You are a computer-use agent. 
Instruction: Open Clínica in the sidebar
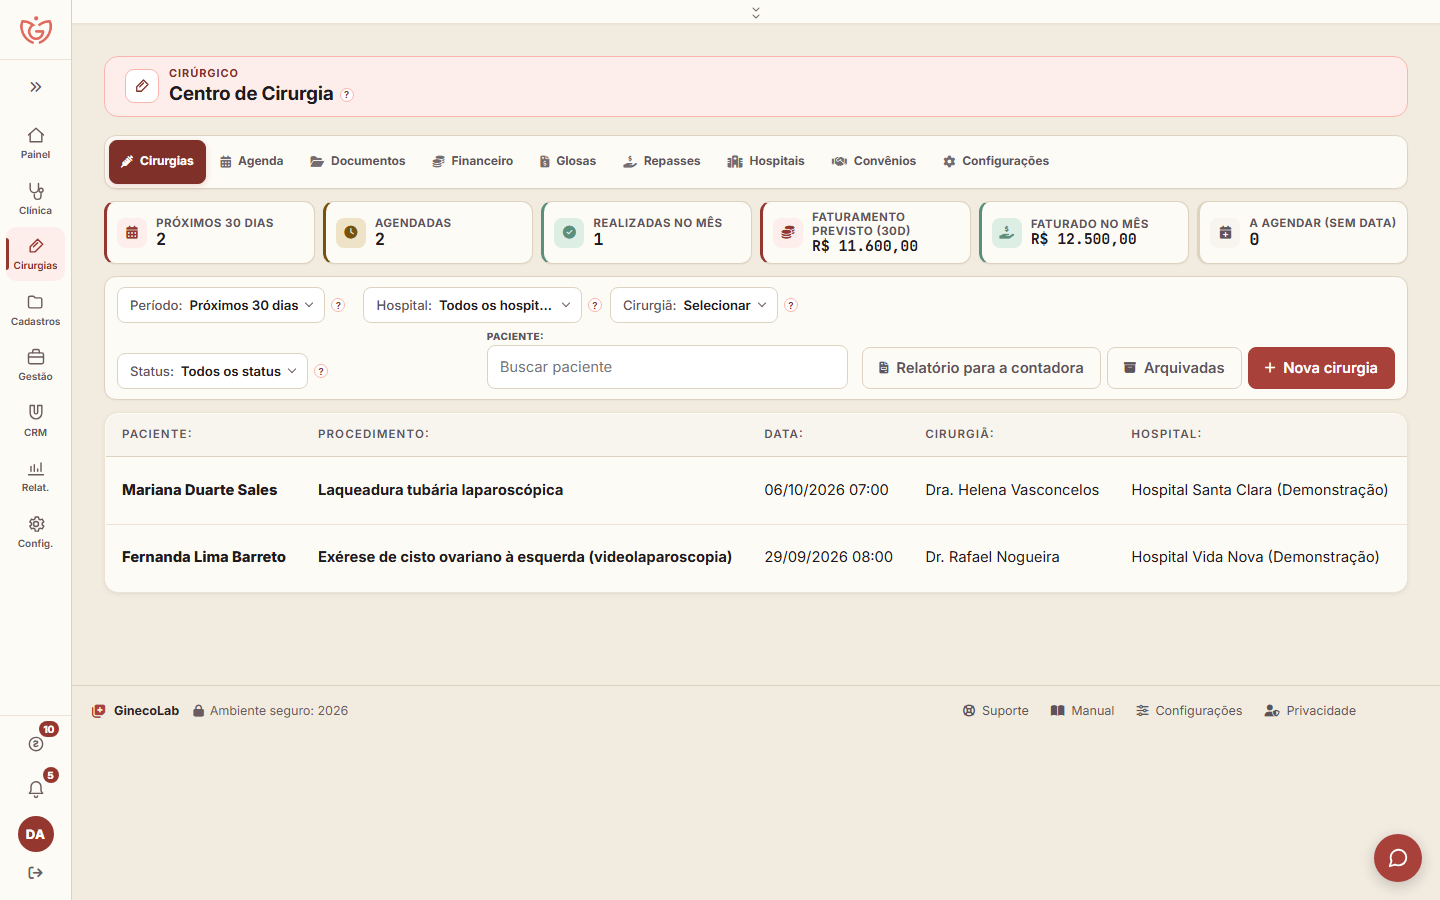[x=36, y=199]
